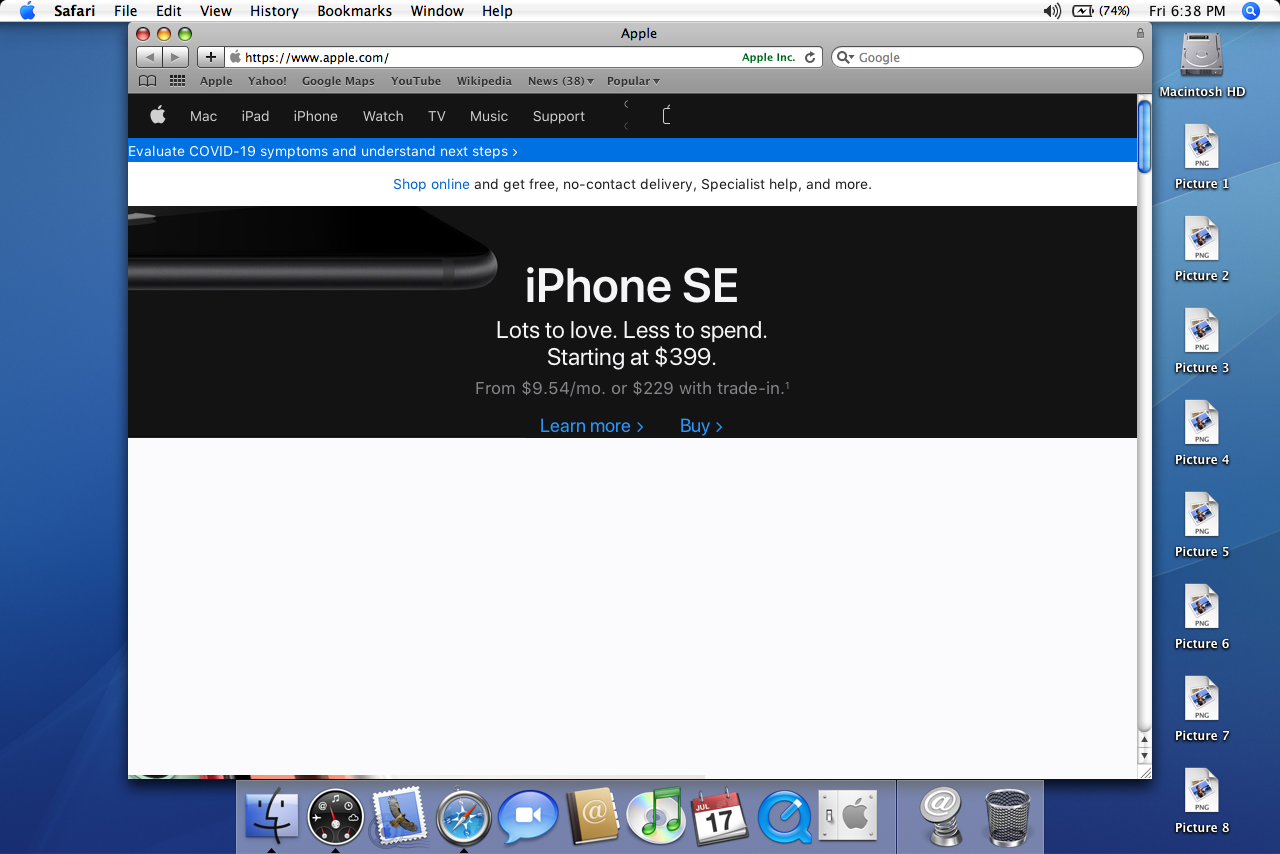Go to iPad in the site navigation
Viewport: 1280px width, 854px height.
tap(255, 116)
